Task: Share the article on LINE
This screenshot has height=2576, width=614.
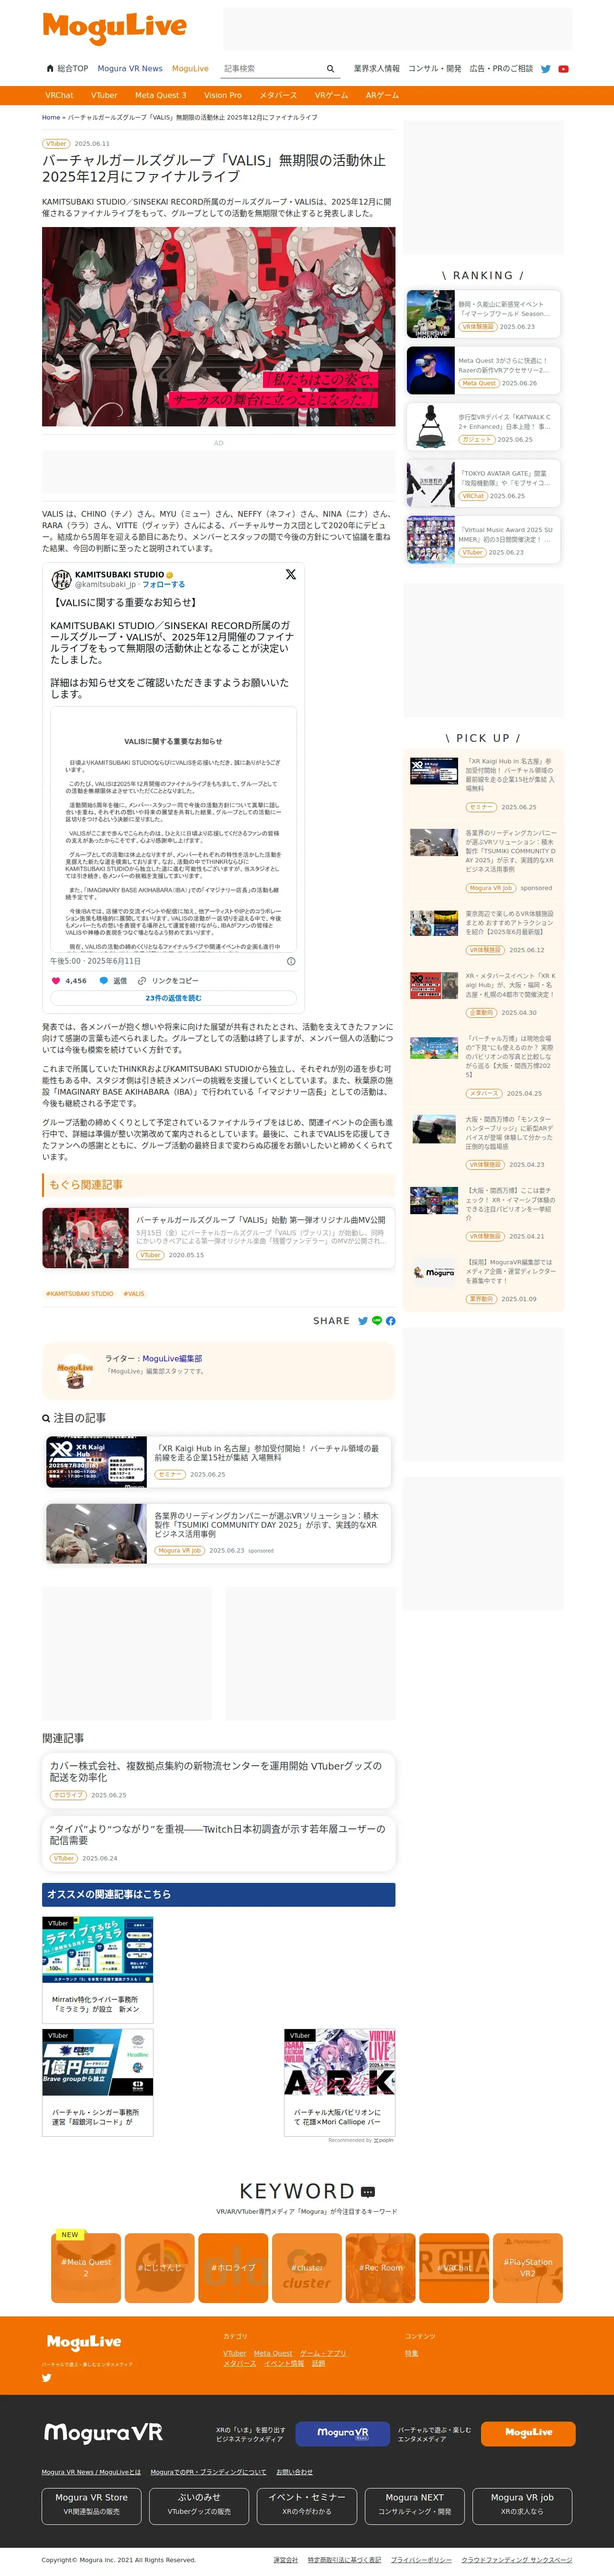Action: (x=377, y=1321)
